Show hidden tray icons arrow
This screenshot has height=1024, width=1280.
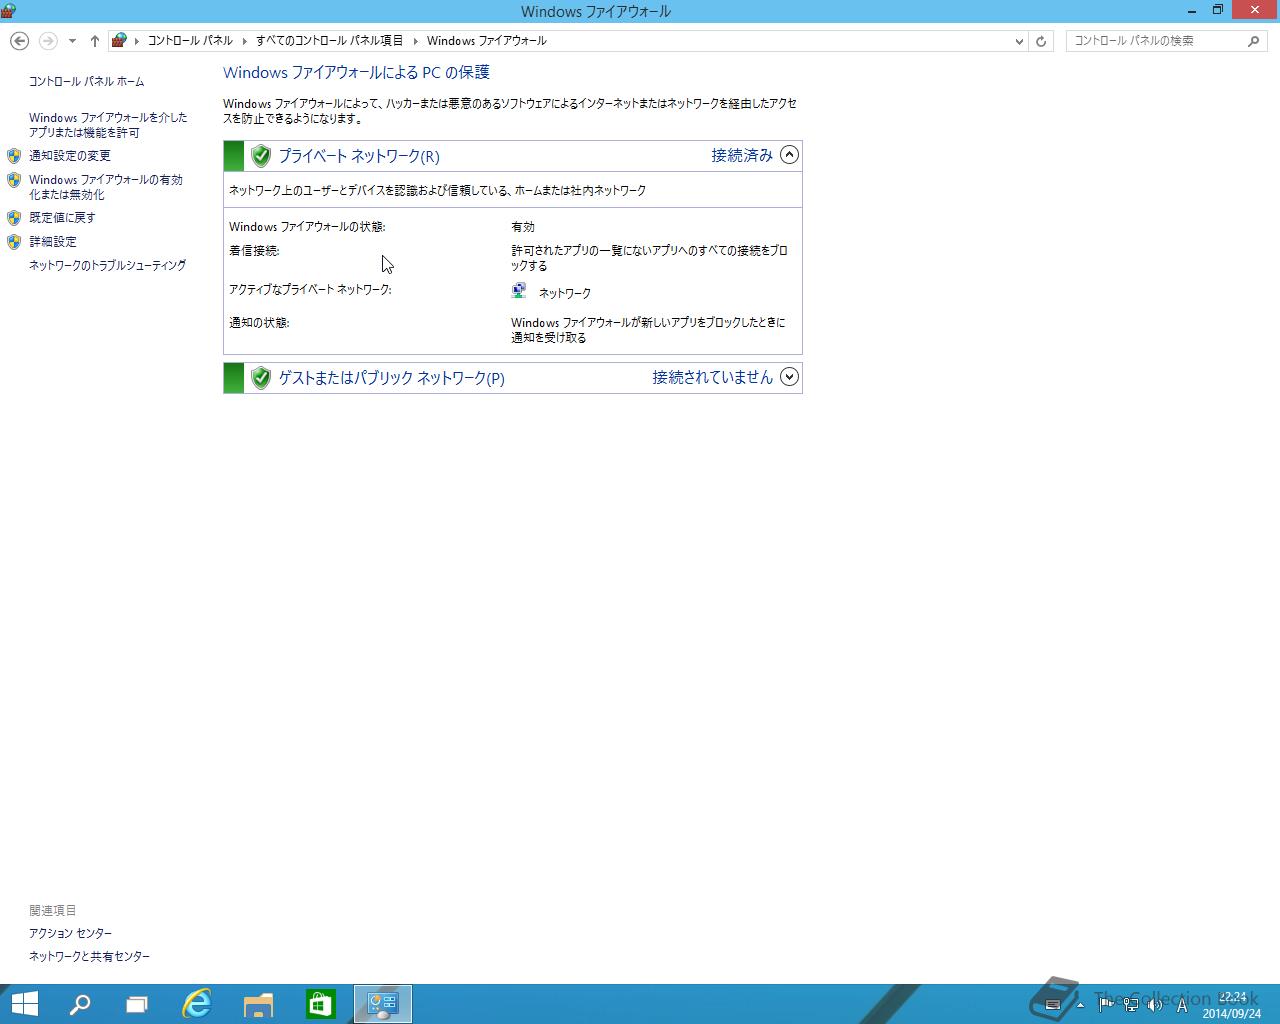(x=1080, y=1005)
